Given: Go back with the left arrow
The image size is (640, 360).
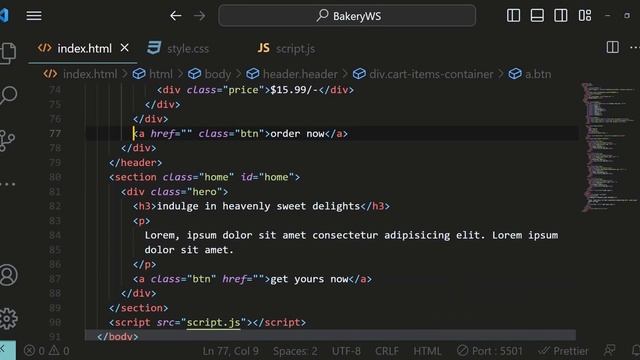Looking at the screenshot, I should (x=176, y=16).
